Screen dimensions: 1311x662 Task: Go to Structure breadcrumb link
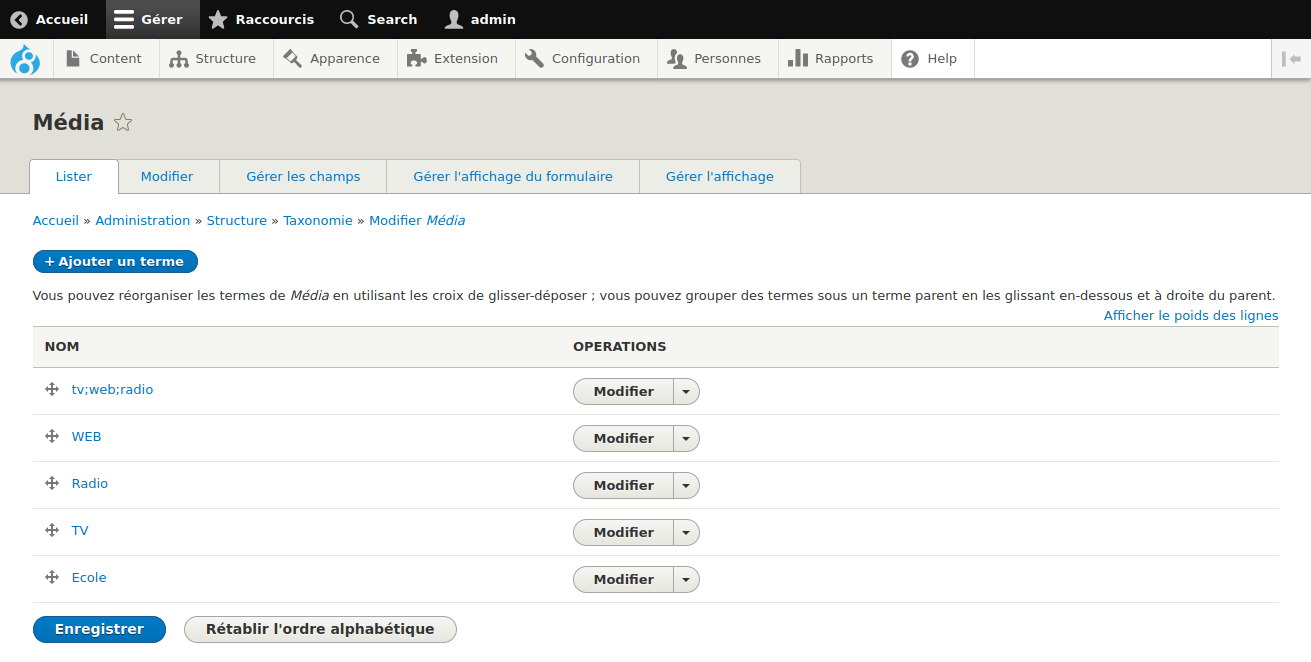pyautogui.click(x=237, y=221)
